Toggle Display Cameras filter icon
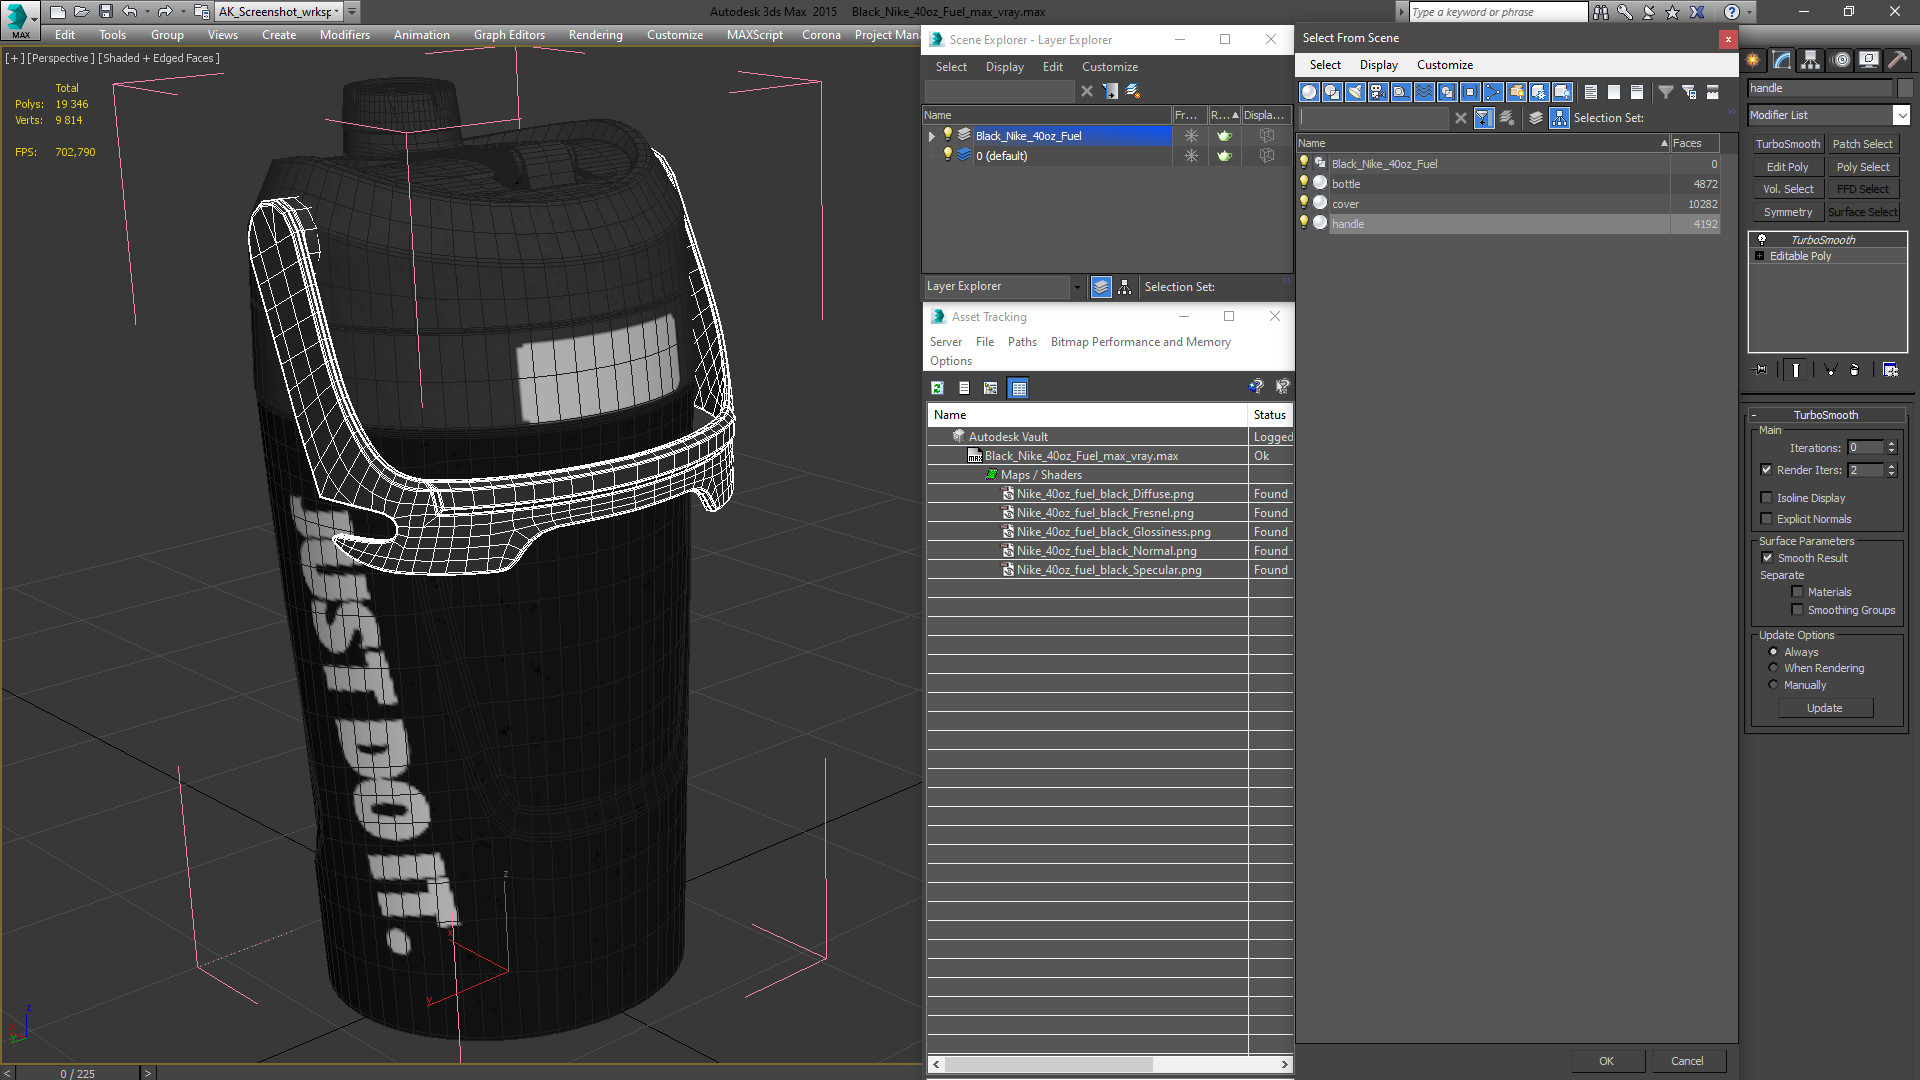The image size is (1920, 1080). pyautogui.click(x=1378, y=92)
